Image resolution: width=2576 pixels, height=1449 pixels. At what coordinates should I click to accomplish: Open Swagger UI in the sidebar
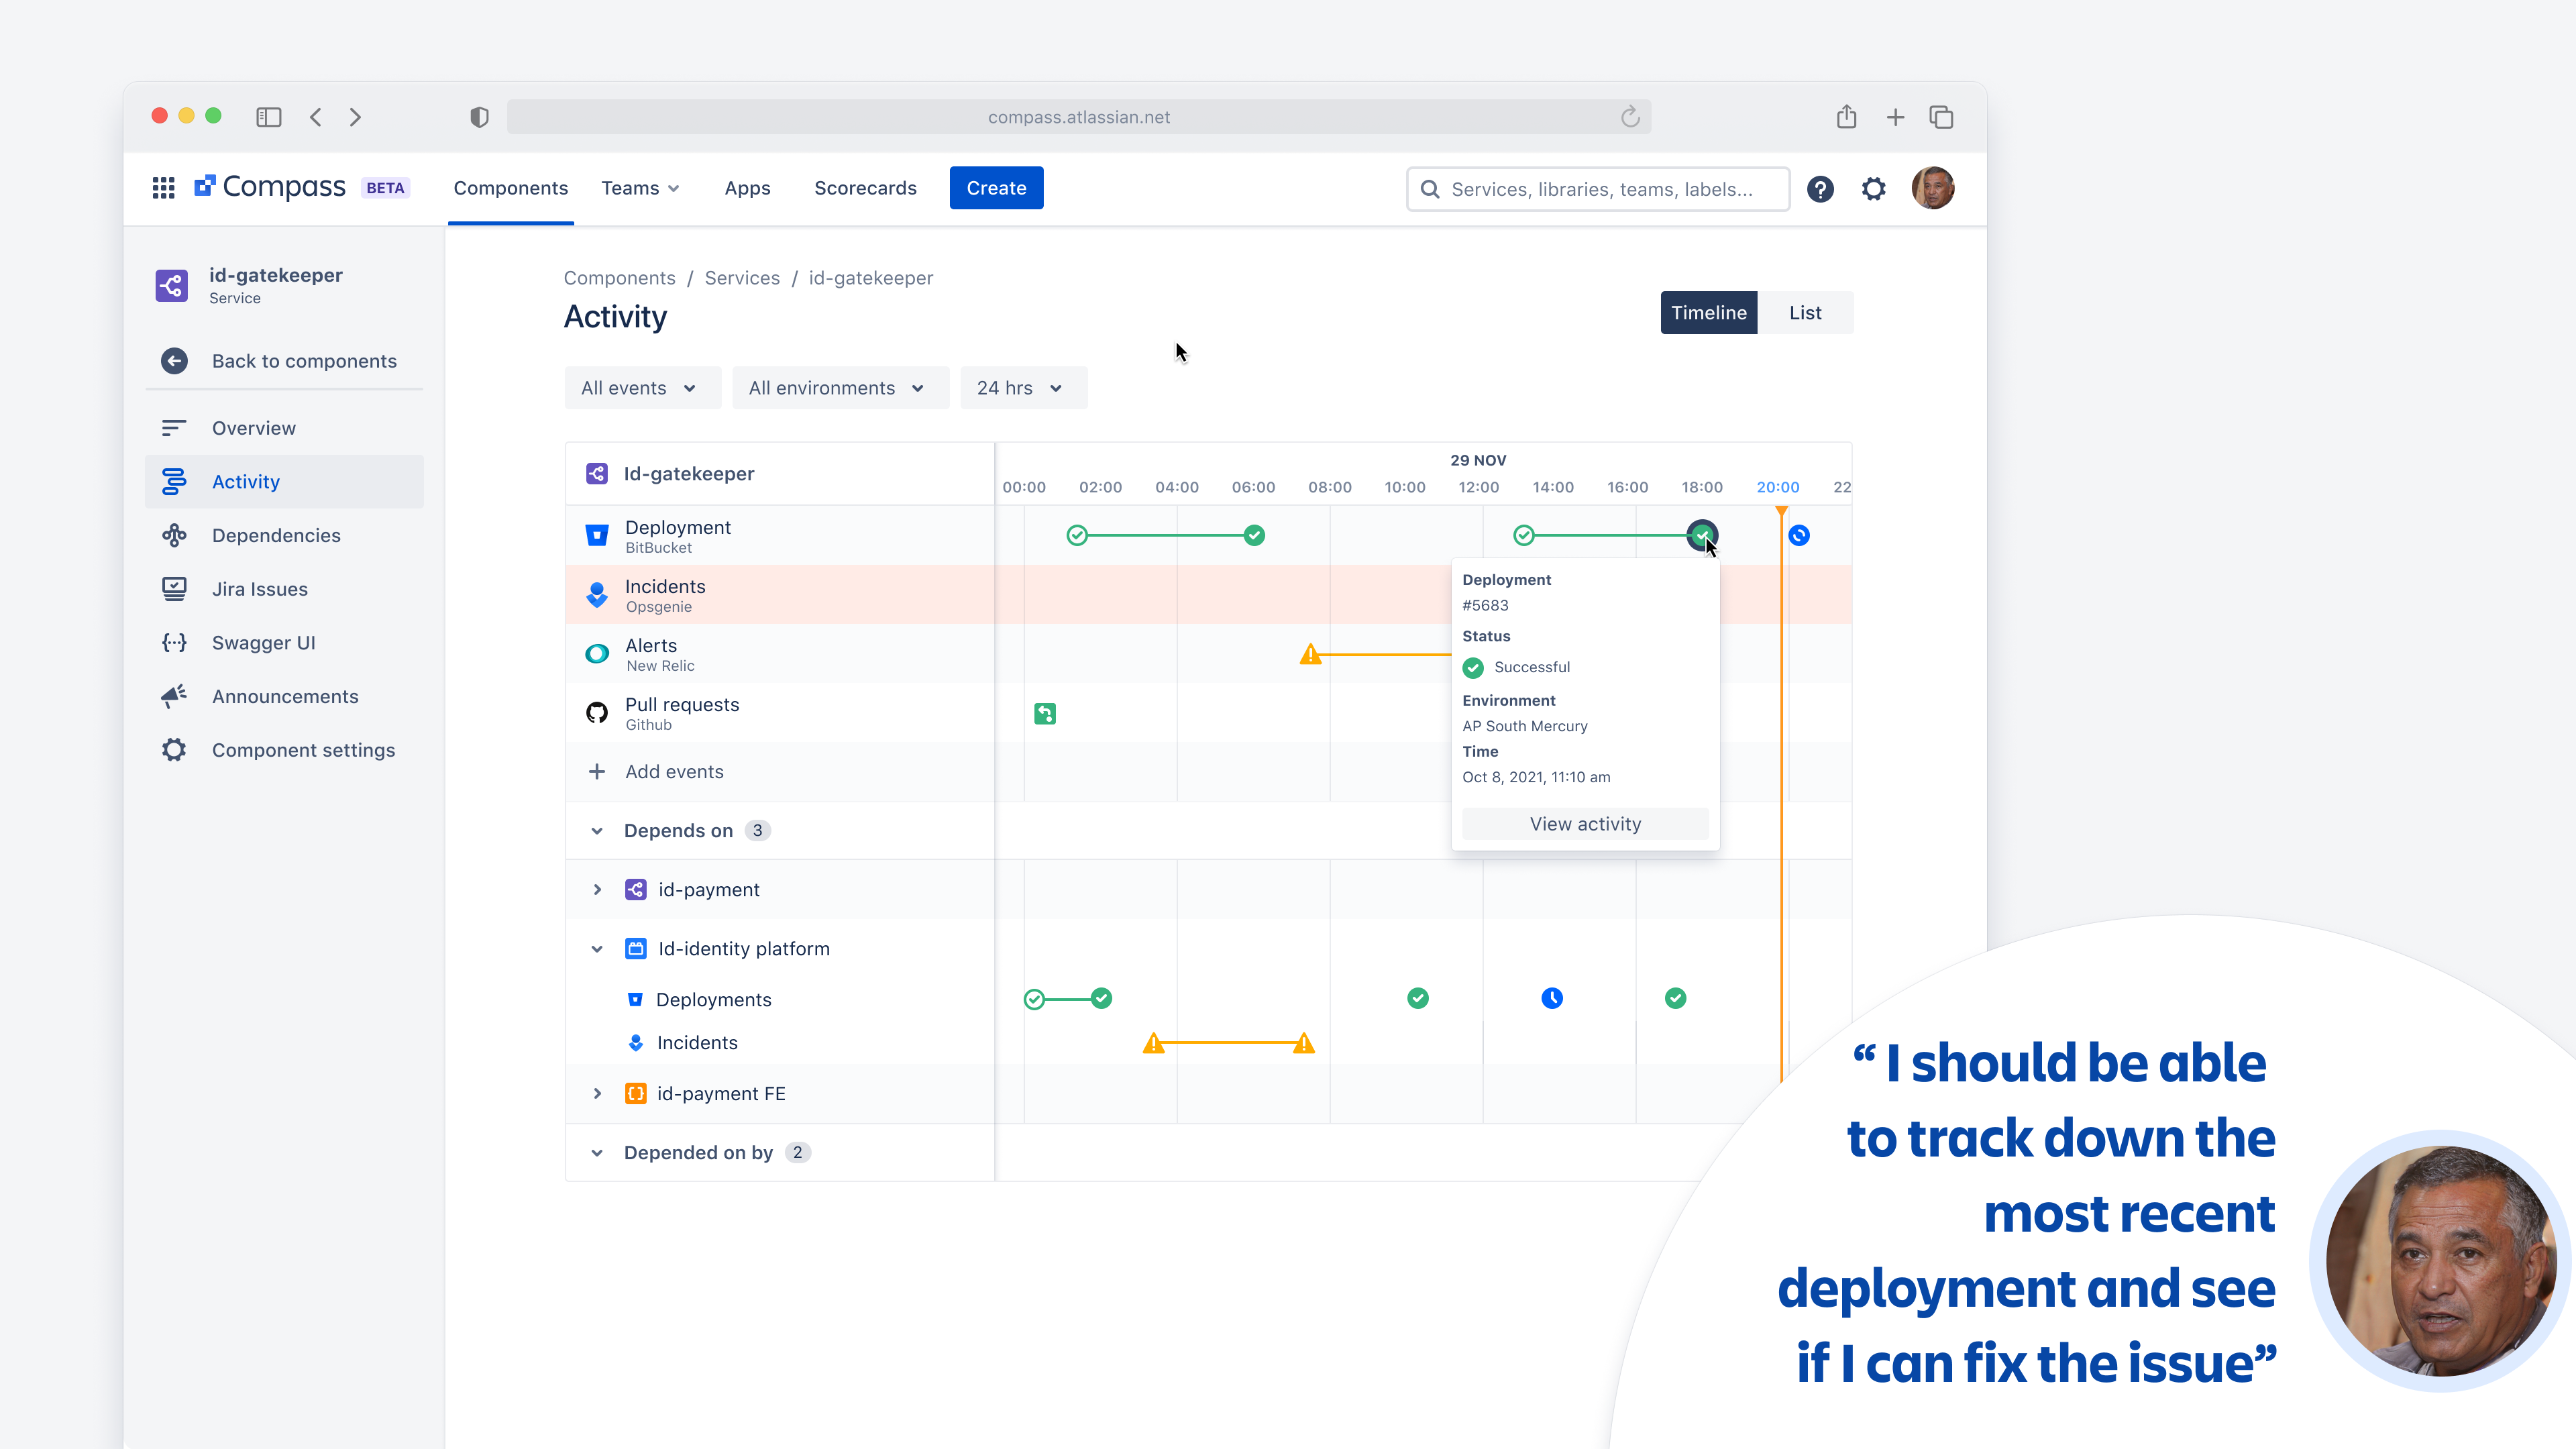284,643
